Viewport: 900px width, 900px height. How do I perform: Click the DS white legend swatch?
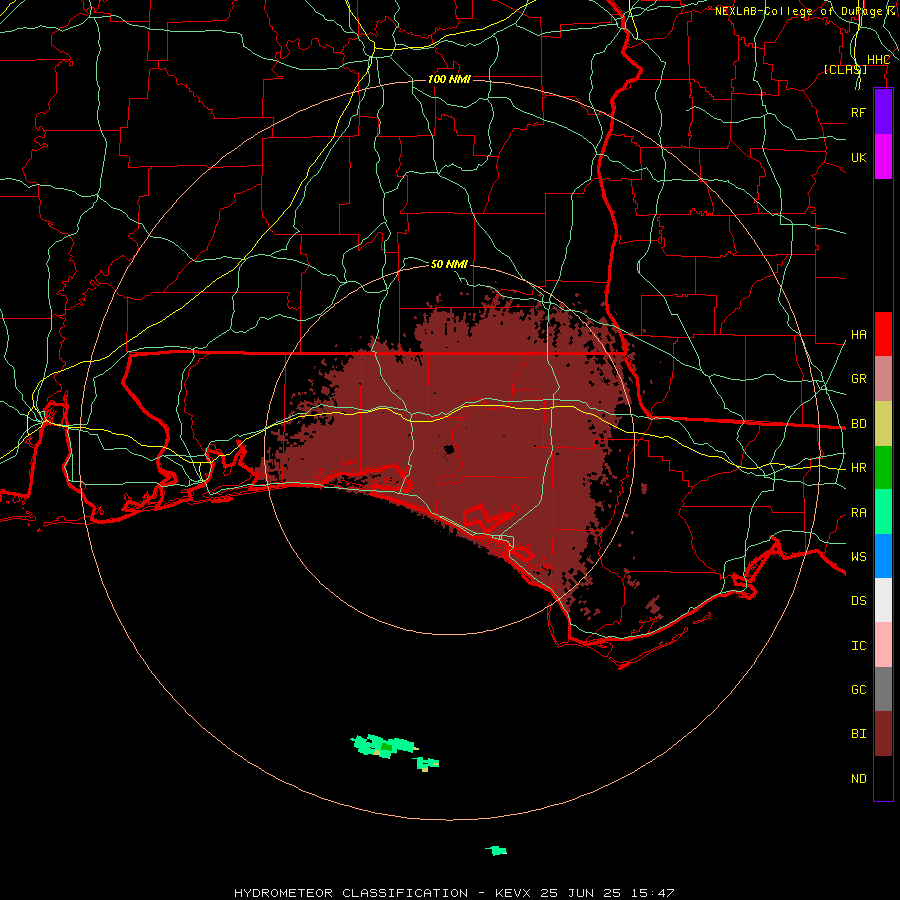(x=883, y=600)
